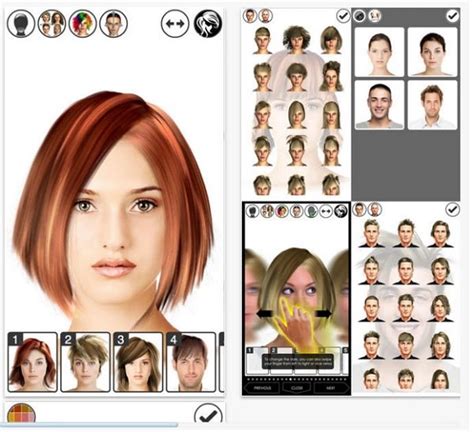474x432 pixels.
Task: Confirm with checkmark in women's hairstyle grid
Action: click(343, 15)
